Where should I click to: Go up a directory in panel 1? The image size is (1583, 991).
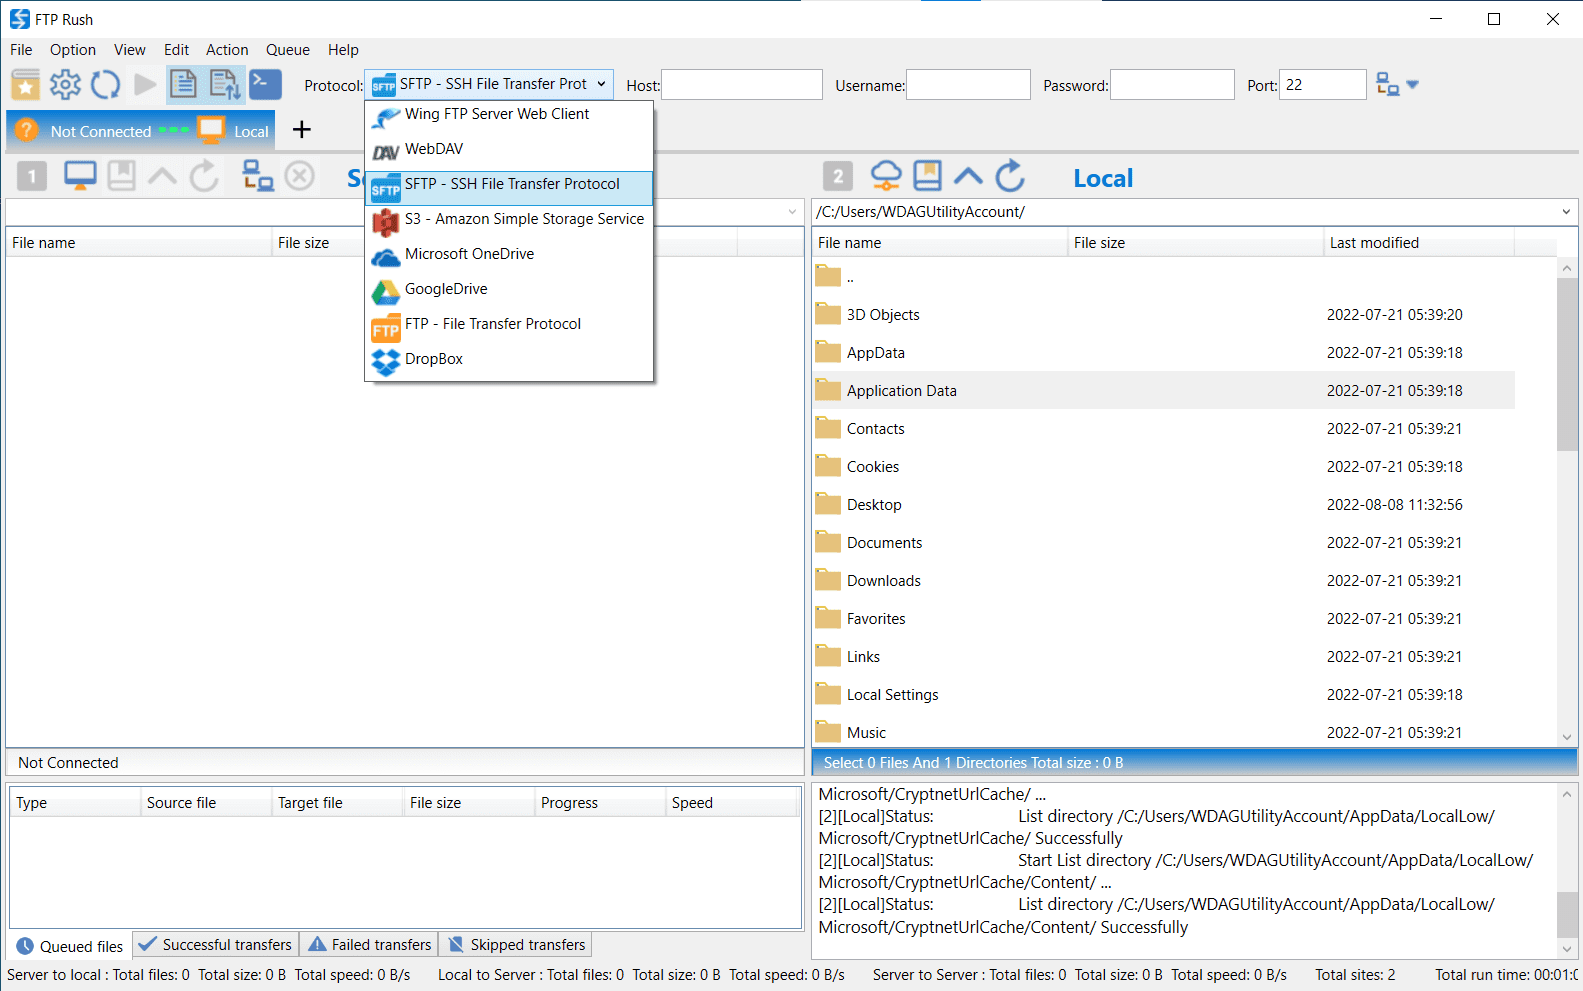coord(162,177)
